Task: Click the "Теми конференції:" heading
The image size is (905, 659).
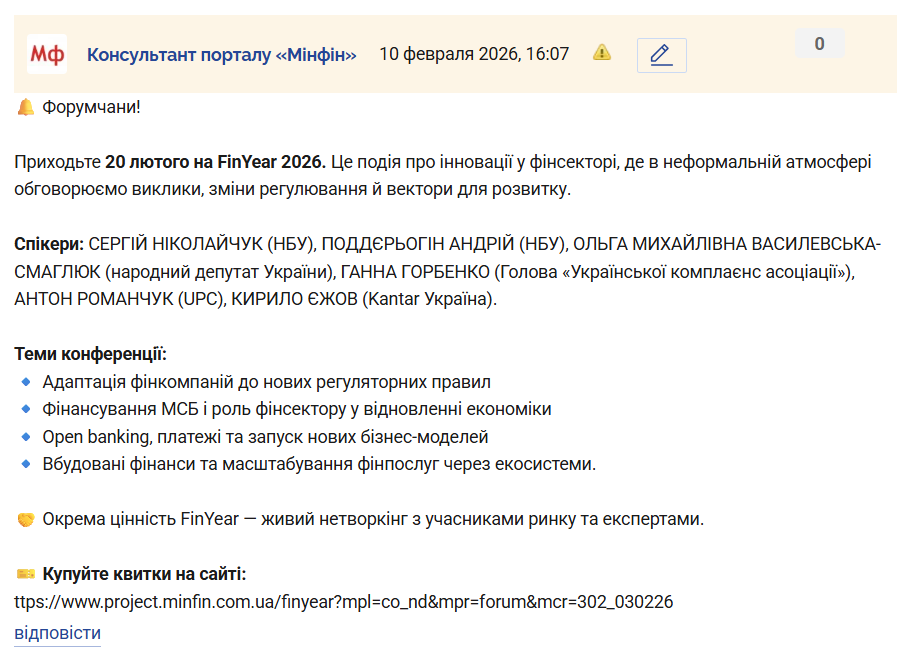Action: click(x=91, y=354)
